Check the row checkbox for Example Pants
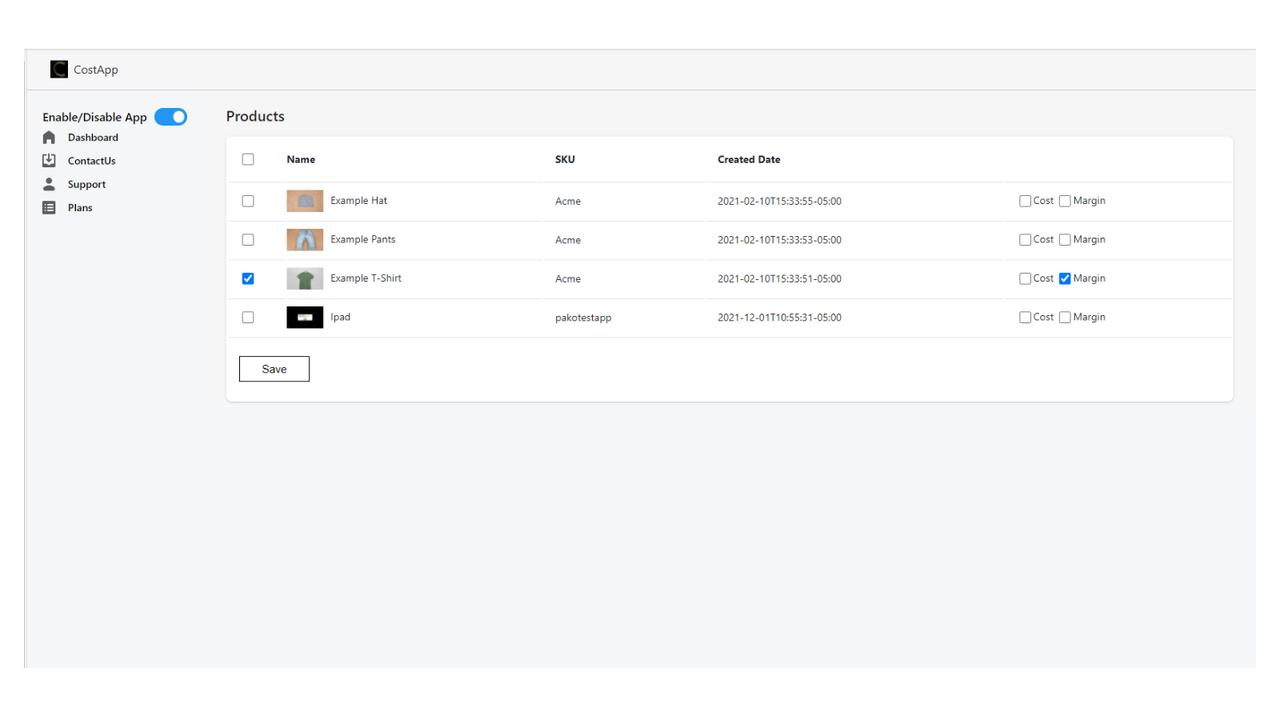The image size is (1280, 720). click(248, 239)
